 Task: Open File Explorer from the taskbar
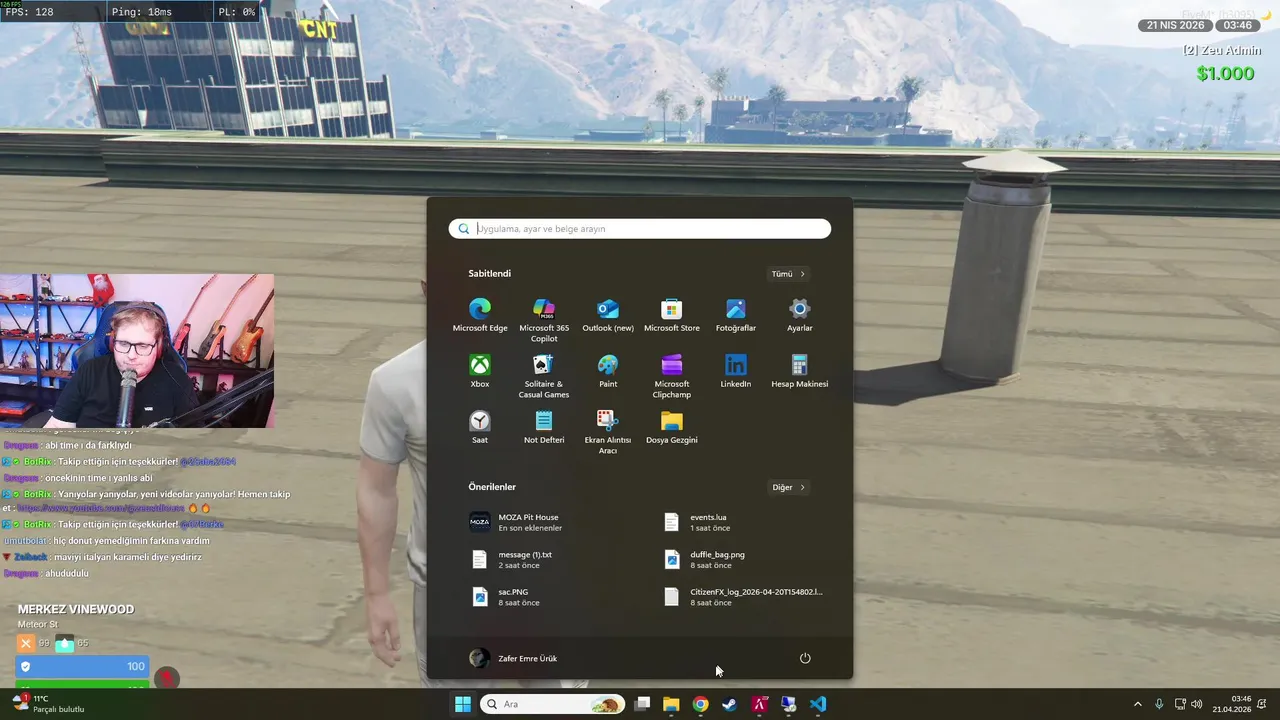click(x=671, y=704)
